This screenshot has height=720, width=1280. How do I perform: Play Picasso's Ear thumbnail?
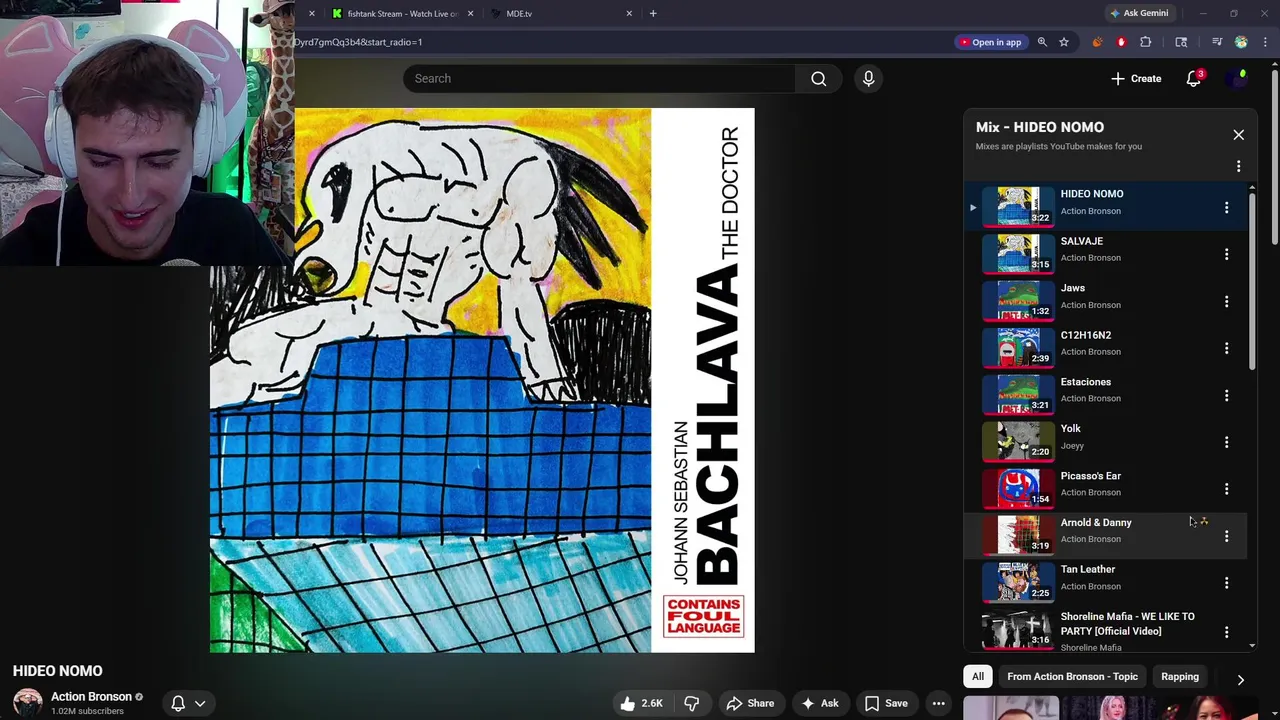click(1018, 489)
